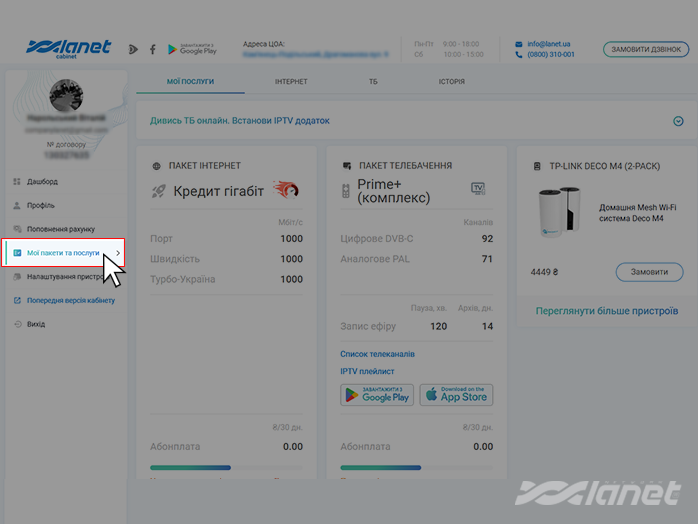Open Поповнення рахунку in the sidebar
698x524 pixels.
(66, 229)
